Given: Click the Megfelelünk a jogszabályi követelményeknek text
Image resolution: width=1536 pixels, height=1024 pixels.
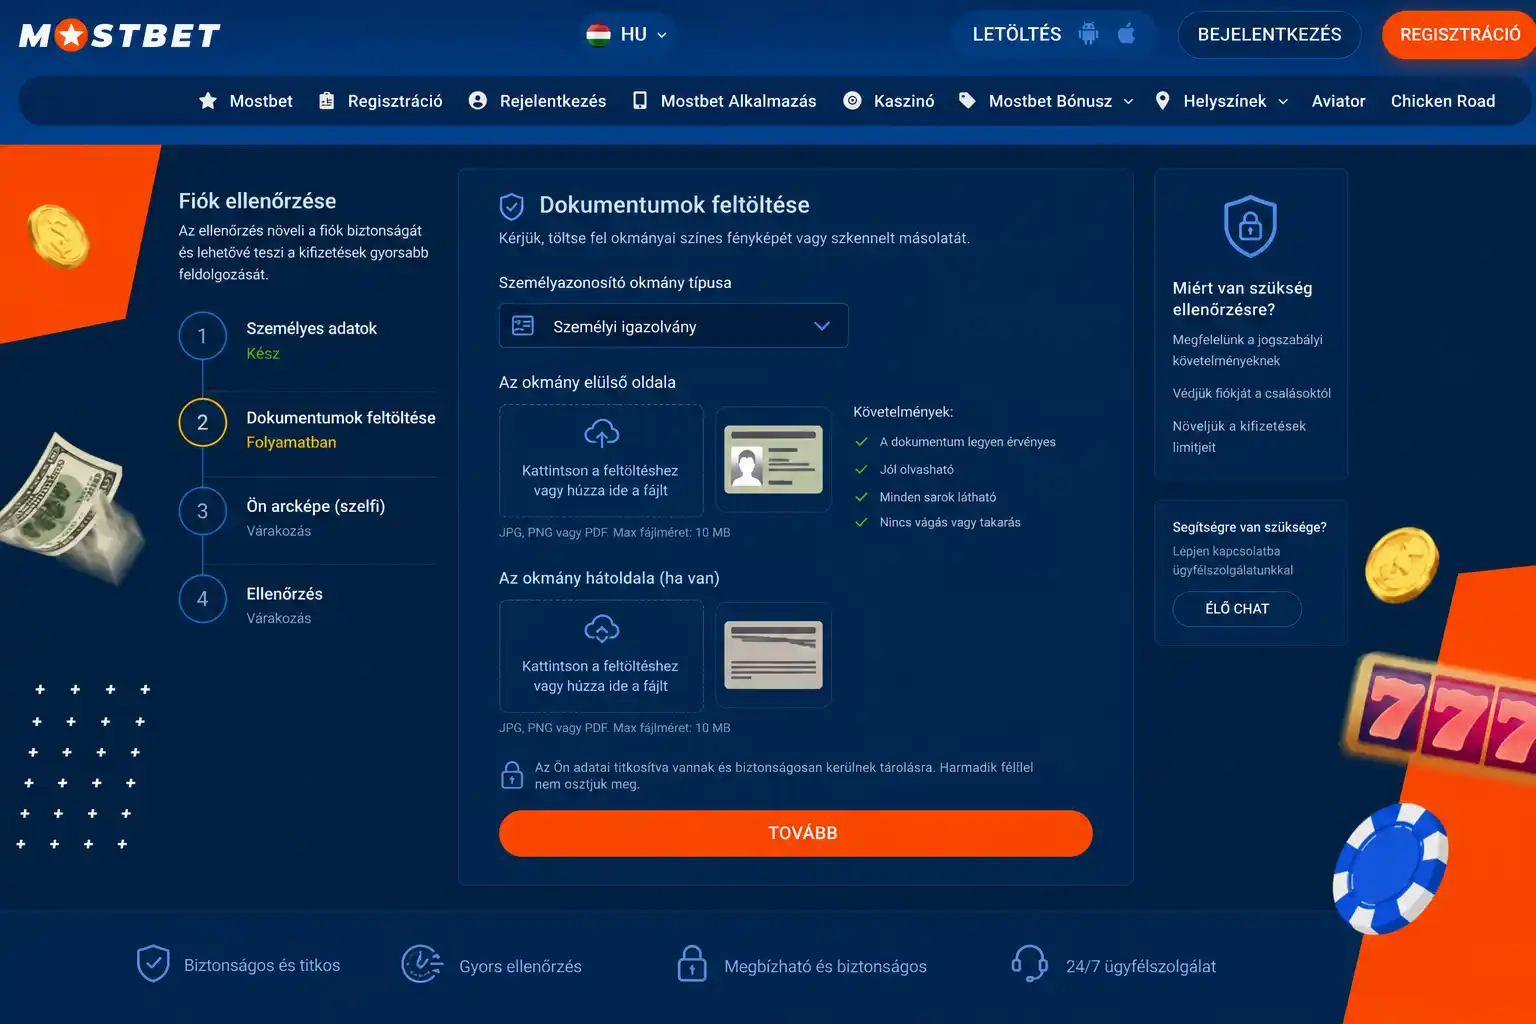Looking at the screenshot, I should click(1247, 350).
